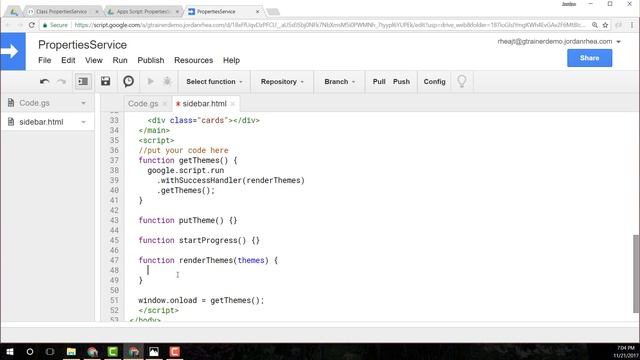Viewport: 640px width, 360px height.
Task: Expand the sidebar.html file options arrow
Action: coord(83,122)
